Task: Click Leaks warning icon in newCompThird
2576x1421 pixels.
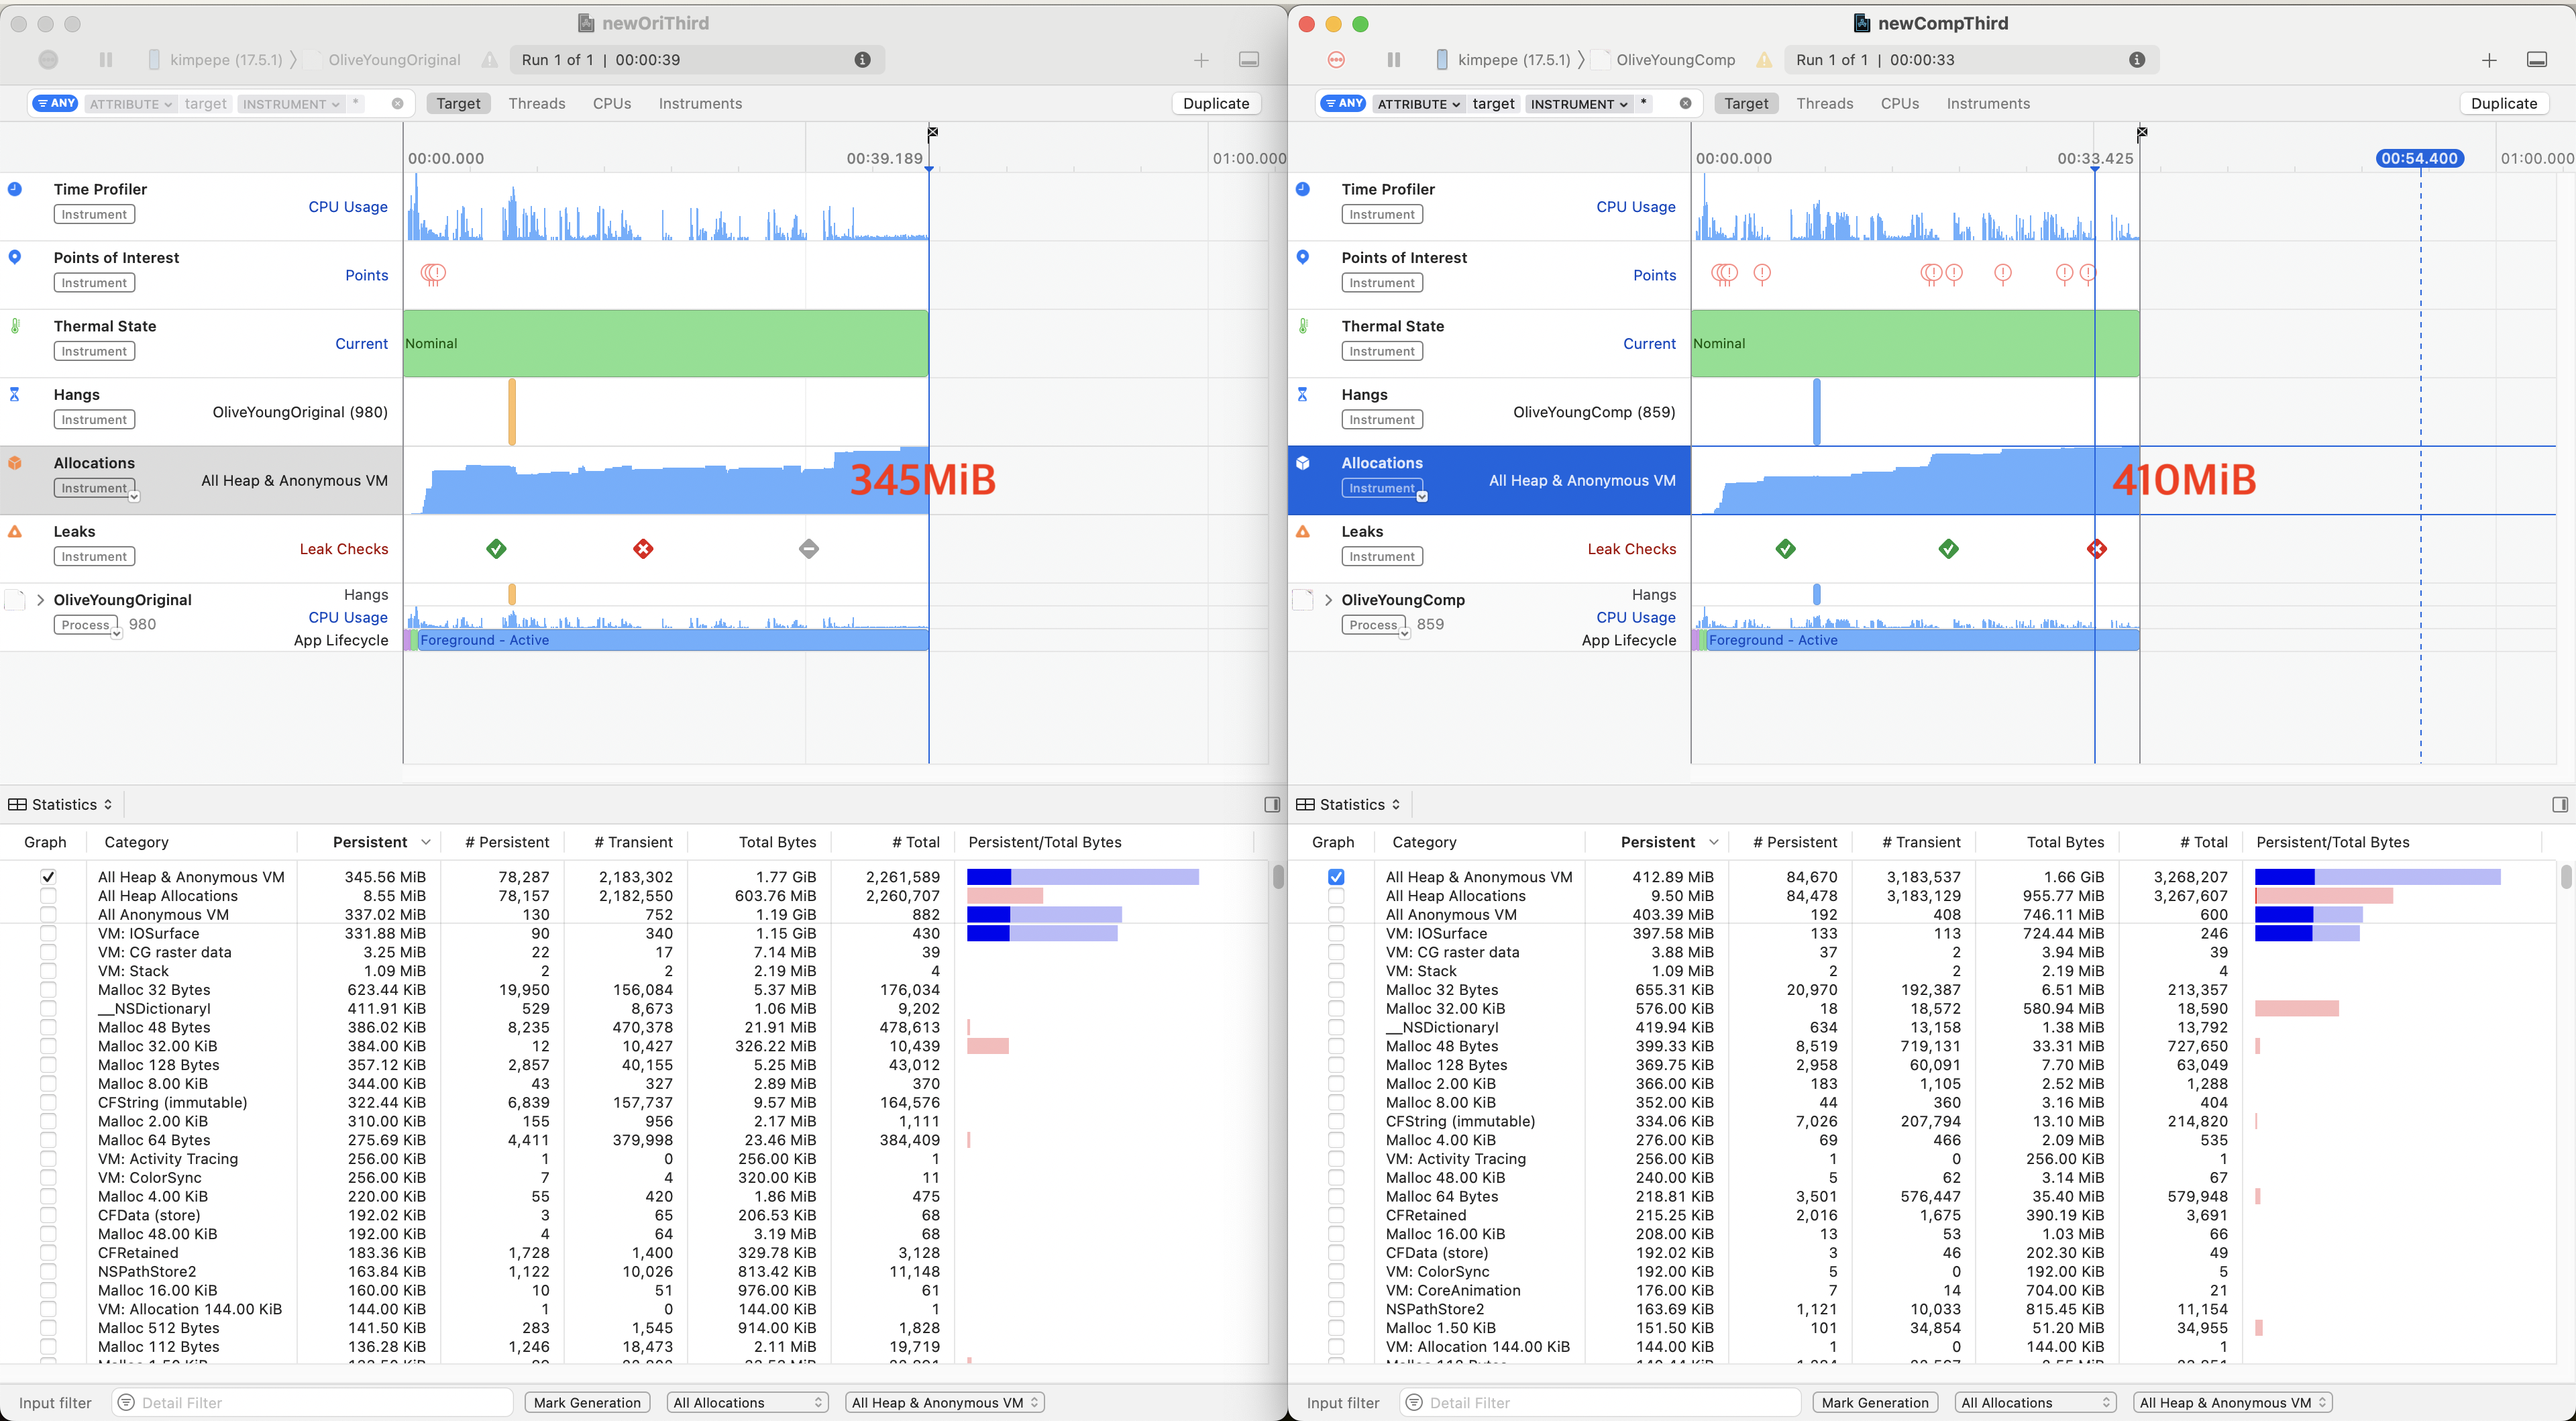Action: 1303,532
